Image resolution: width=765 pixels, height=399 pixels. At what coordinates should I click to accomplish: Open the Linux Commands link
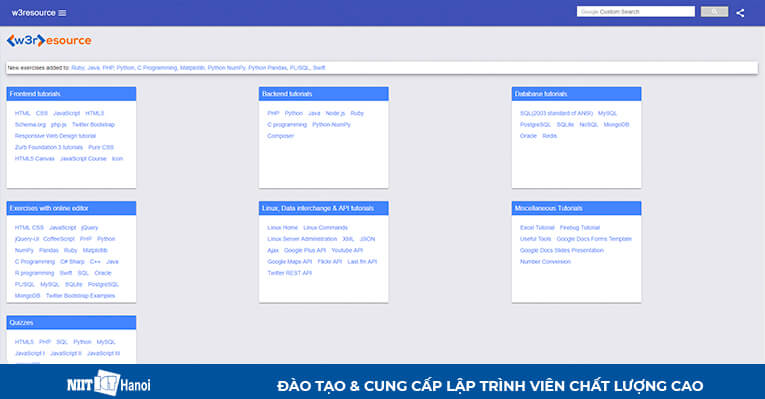[325, 228]
